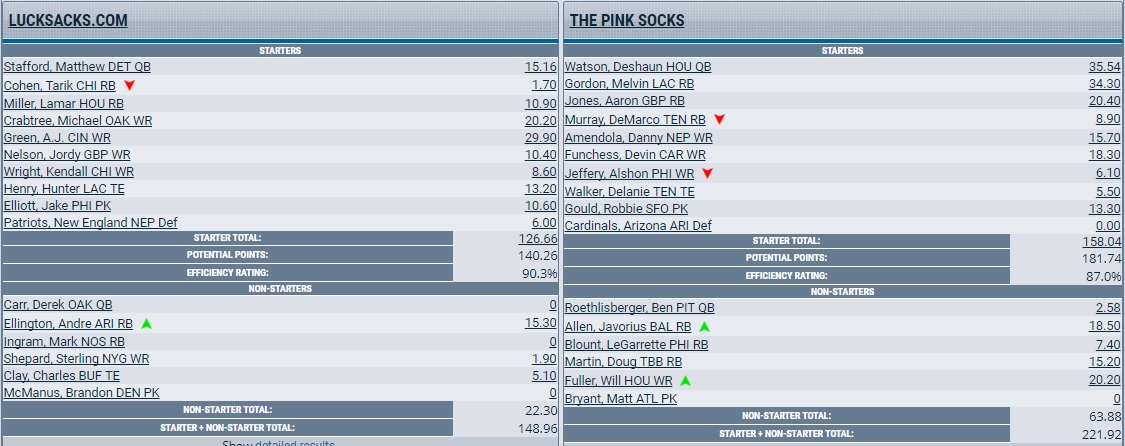Screen dimensions: 1125x446
Task: Open THE PINK SOCKS team page
Action: pos(627,20)
